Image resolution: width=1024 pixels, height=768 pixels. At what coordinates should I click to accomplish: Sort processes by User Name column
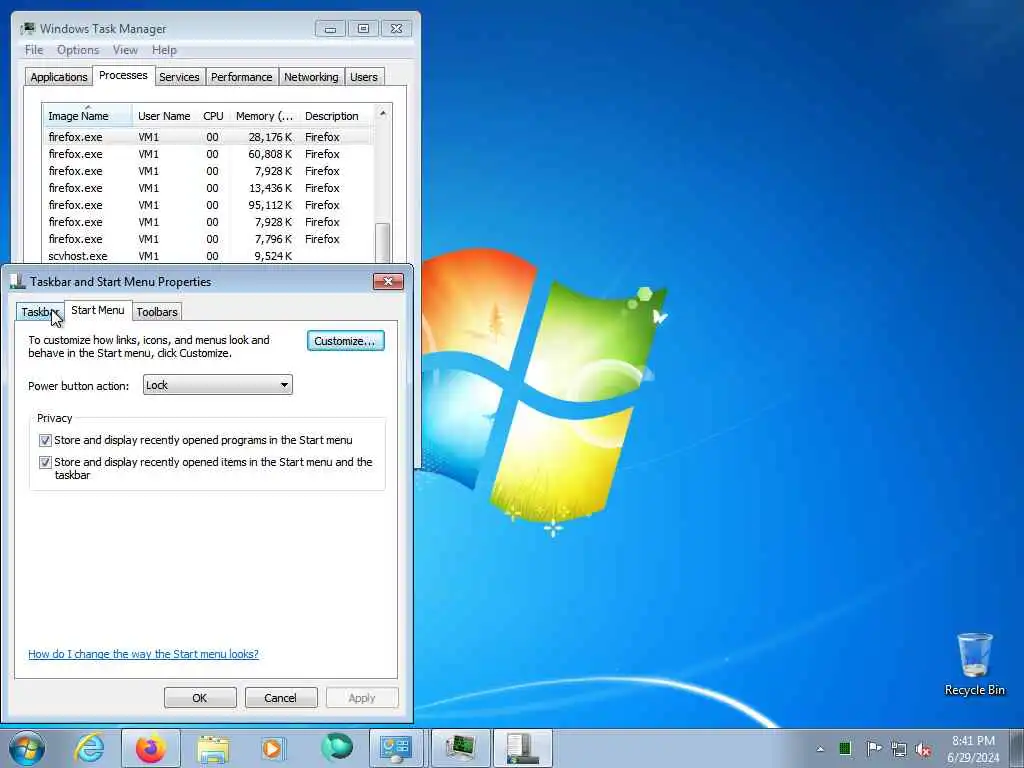tap(164, 116)
